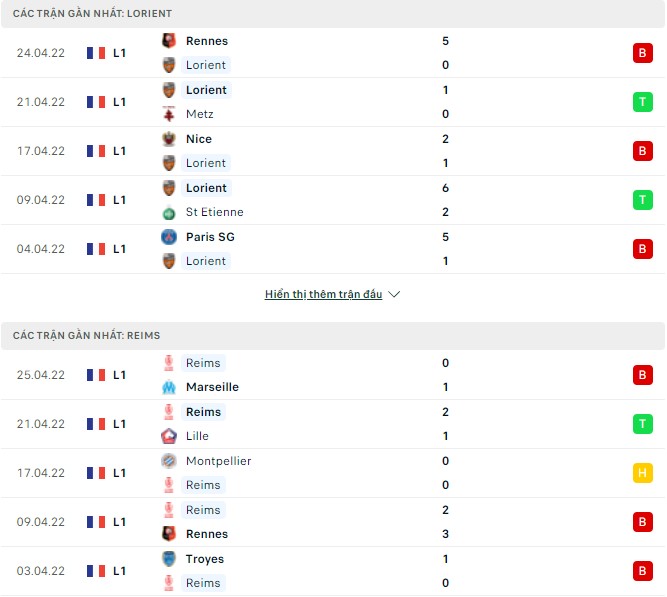The width and height of the screenshot is (667, 597).
Task: Click the red B badge for Rennes–Lorient
Action: tap(642, 53)
